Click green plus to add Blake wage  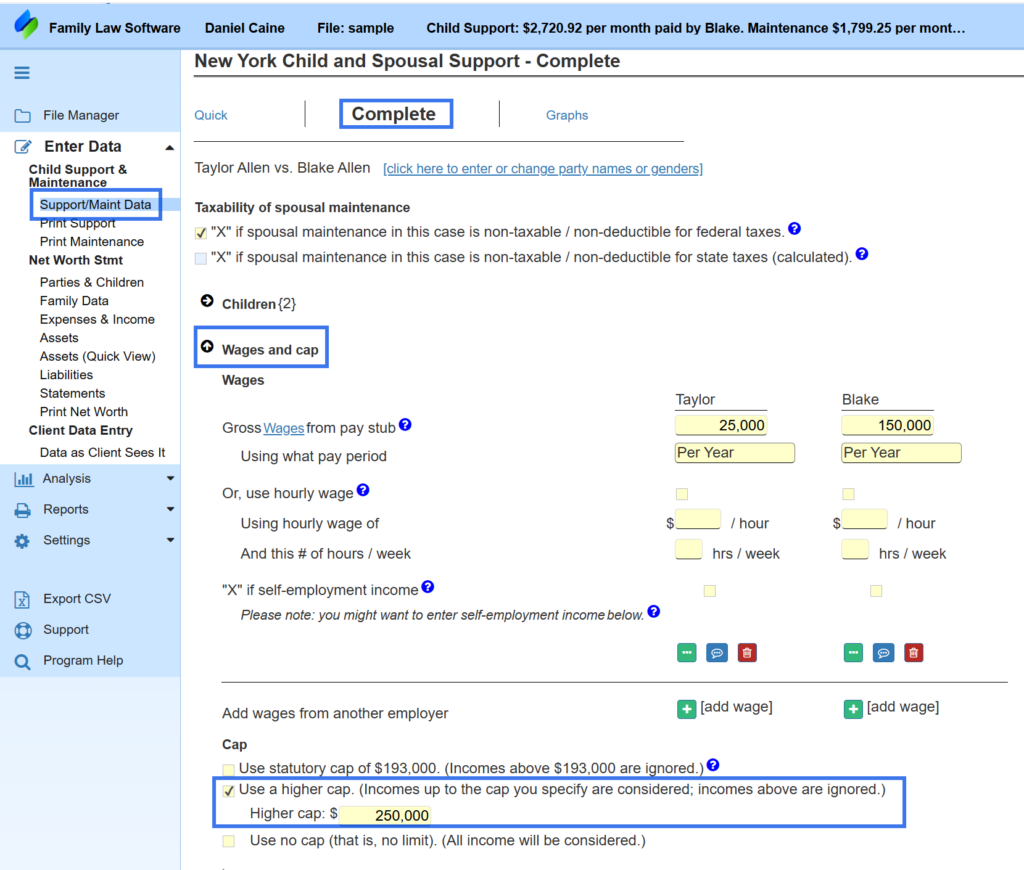coord(853,709)
